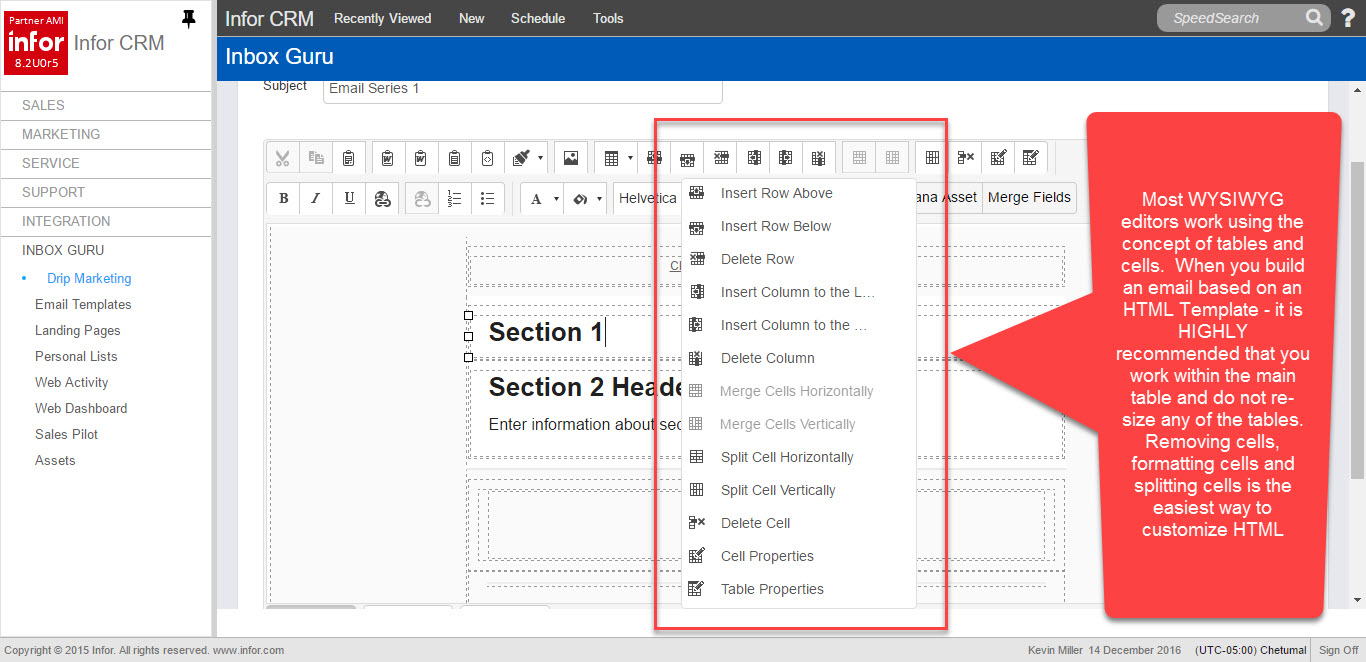Screen dimensions: 1366x662
Task: Click the Copy icon in editor toolbar
Action: point(316,158)
